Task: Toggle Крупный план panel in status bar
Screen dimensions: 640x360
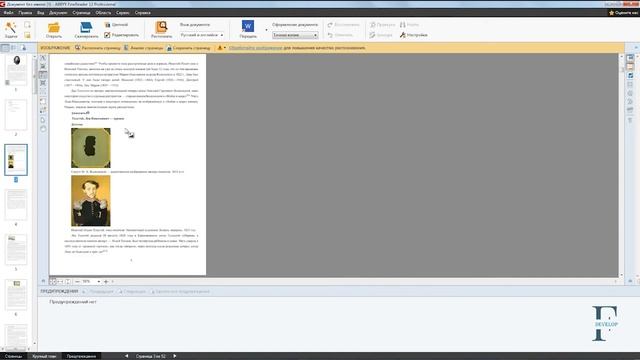Action: tap(44, 356)
